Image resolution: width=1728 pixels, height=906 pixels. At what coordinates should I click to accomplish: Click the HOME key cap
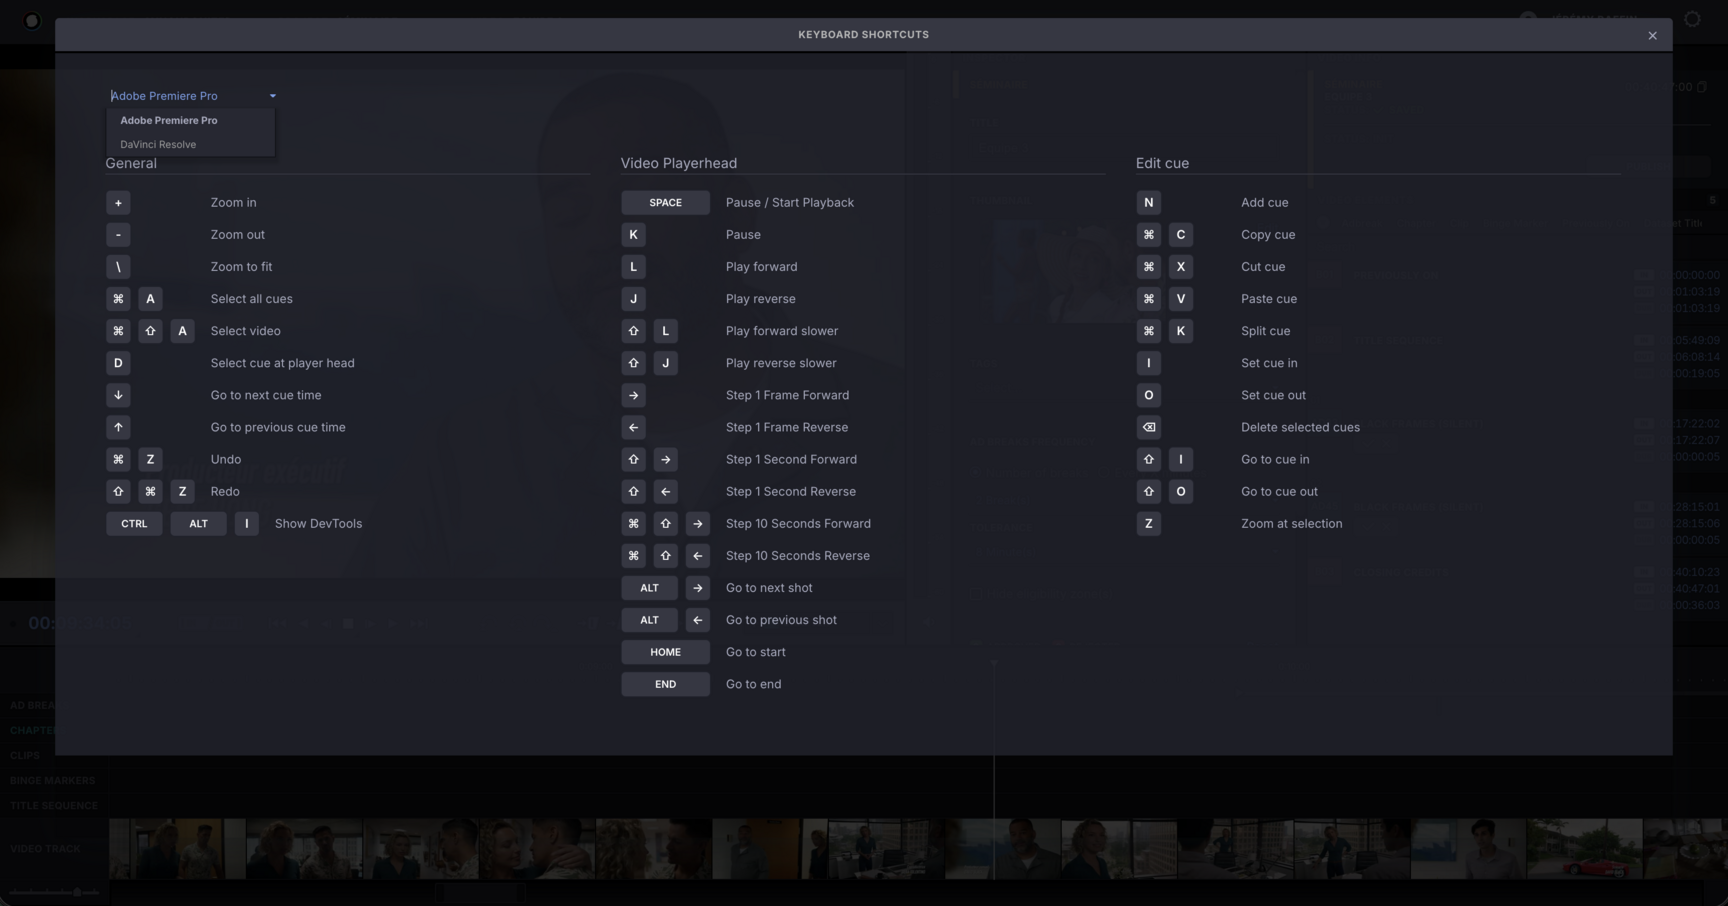[x=665, y=652]
